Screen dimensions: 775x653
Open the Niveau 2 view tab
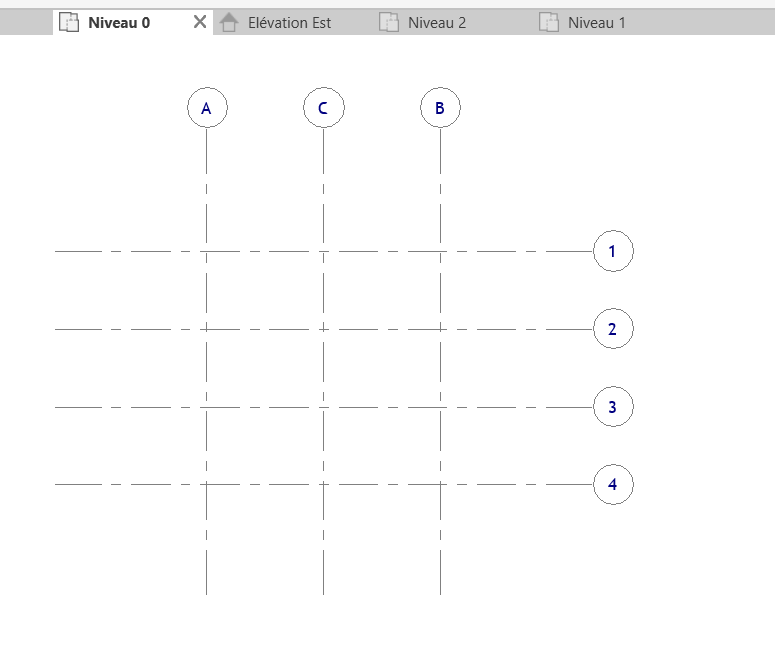(x=437, y=22)
